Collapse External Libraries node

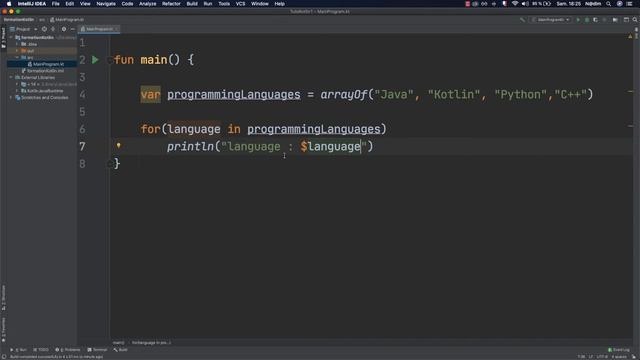click(11, 78)
